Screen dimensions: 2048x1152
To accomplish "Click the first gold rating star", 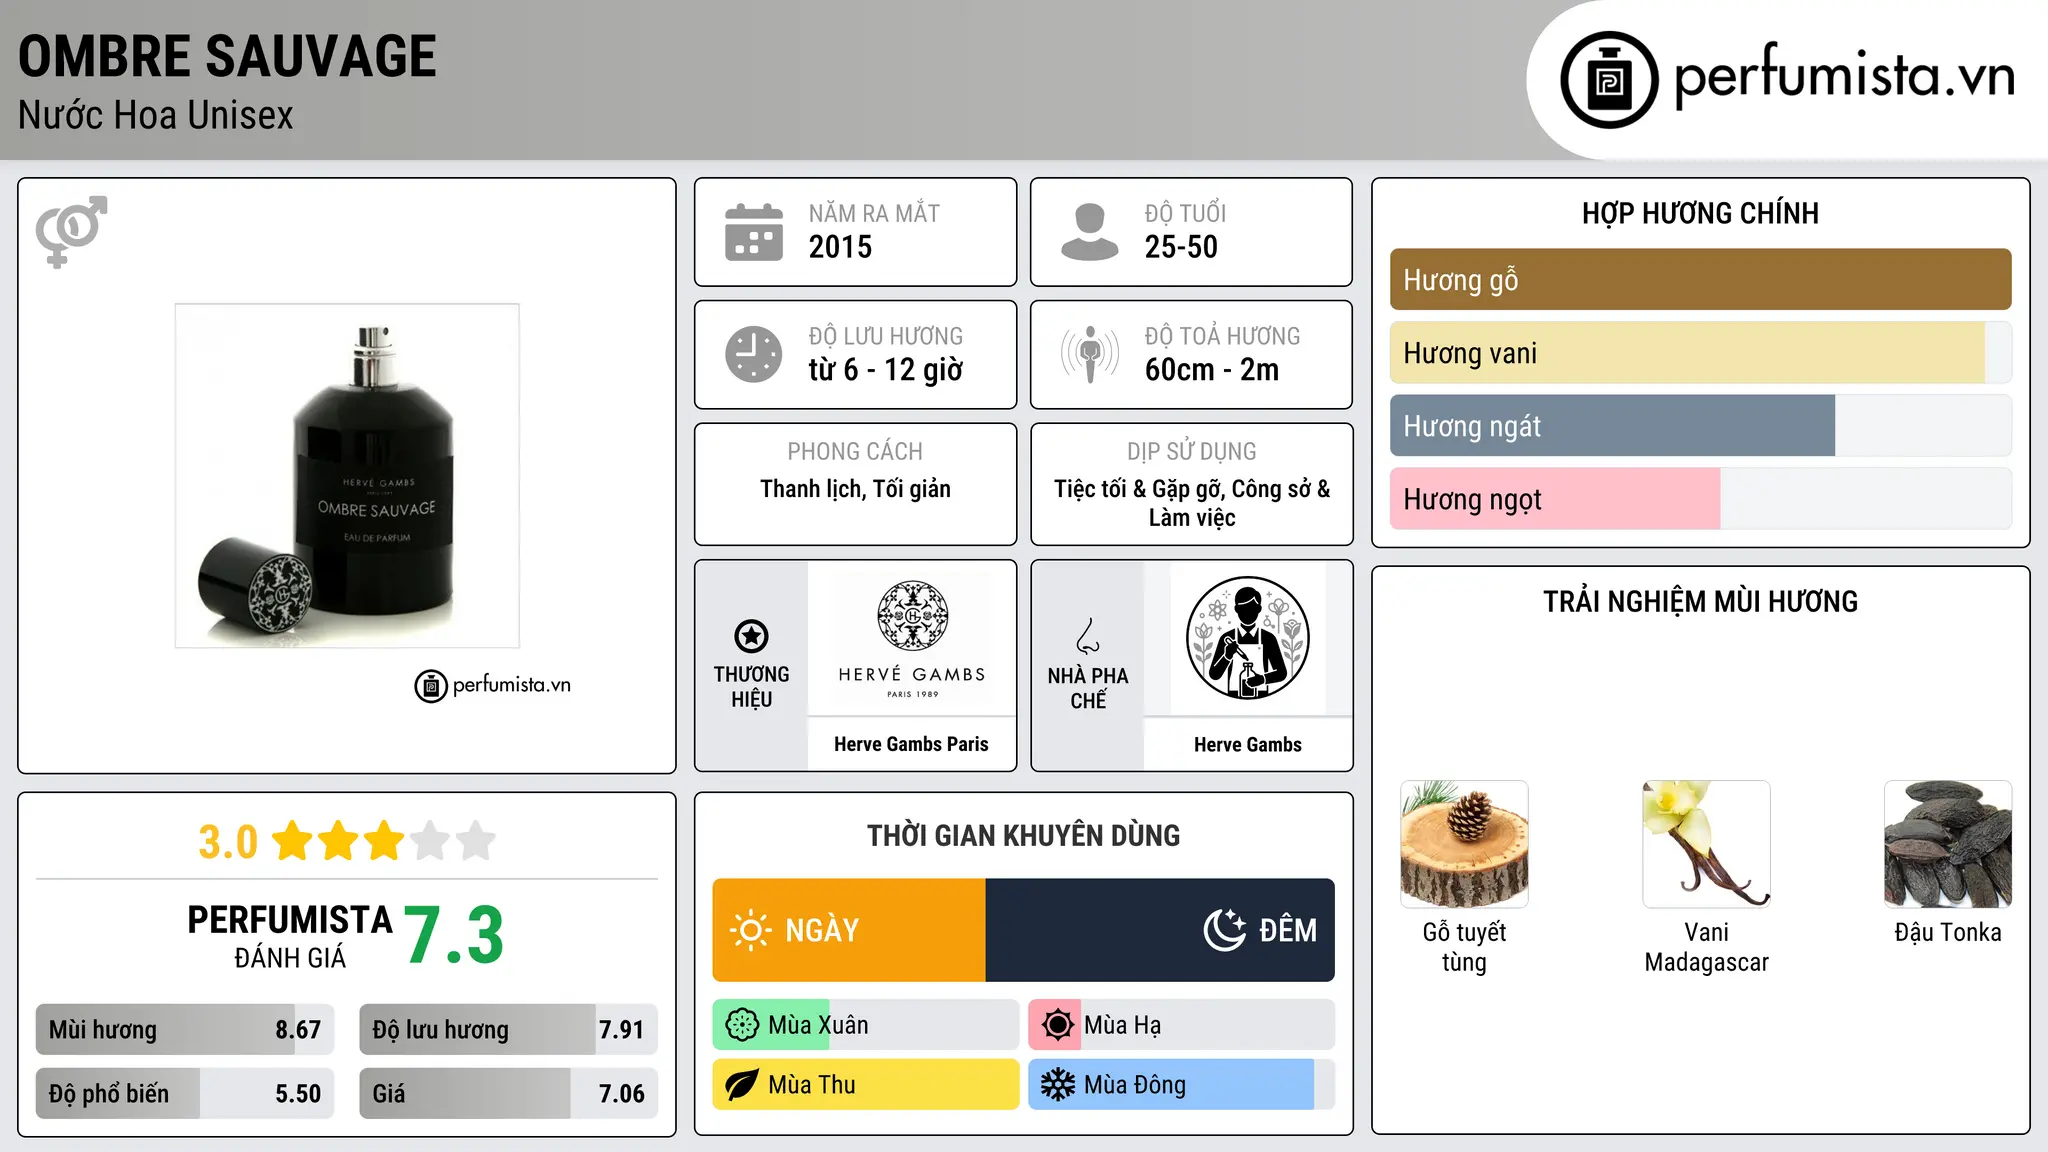I will (293, 841).
